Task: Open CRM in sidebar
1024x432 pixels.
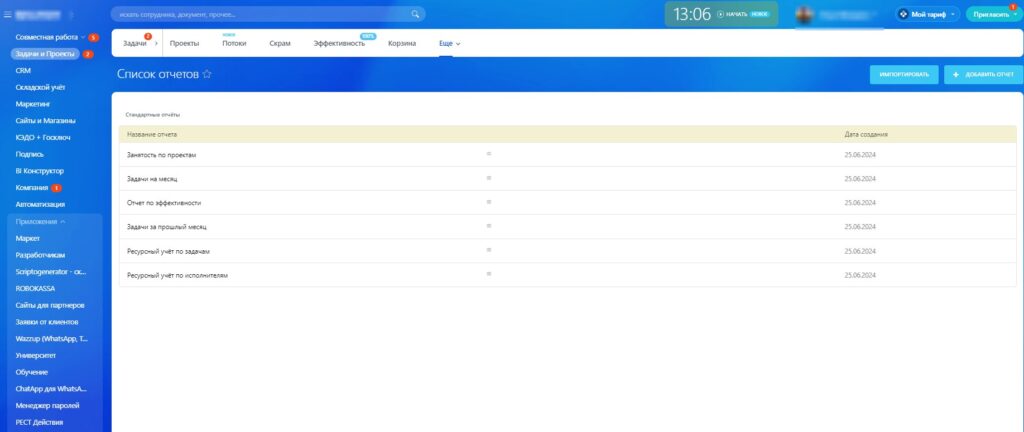Action: pos(23,70)
